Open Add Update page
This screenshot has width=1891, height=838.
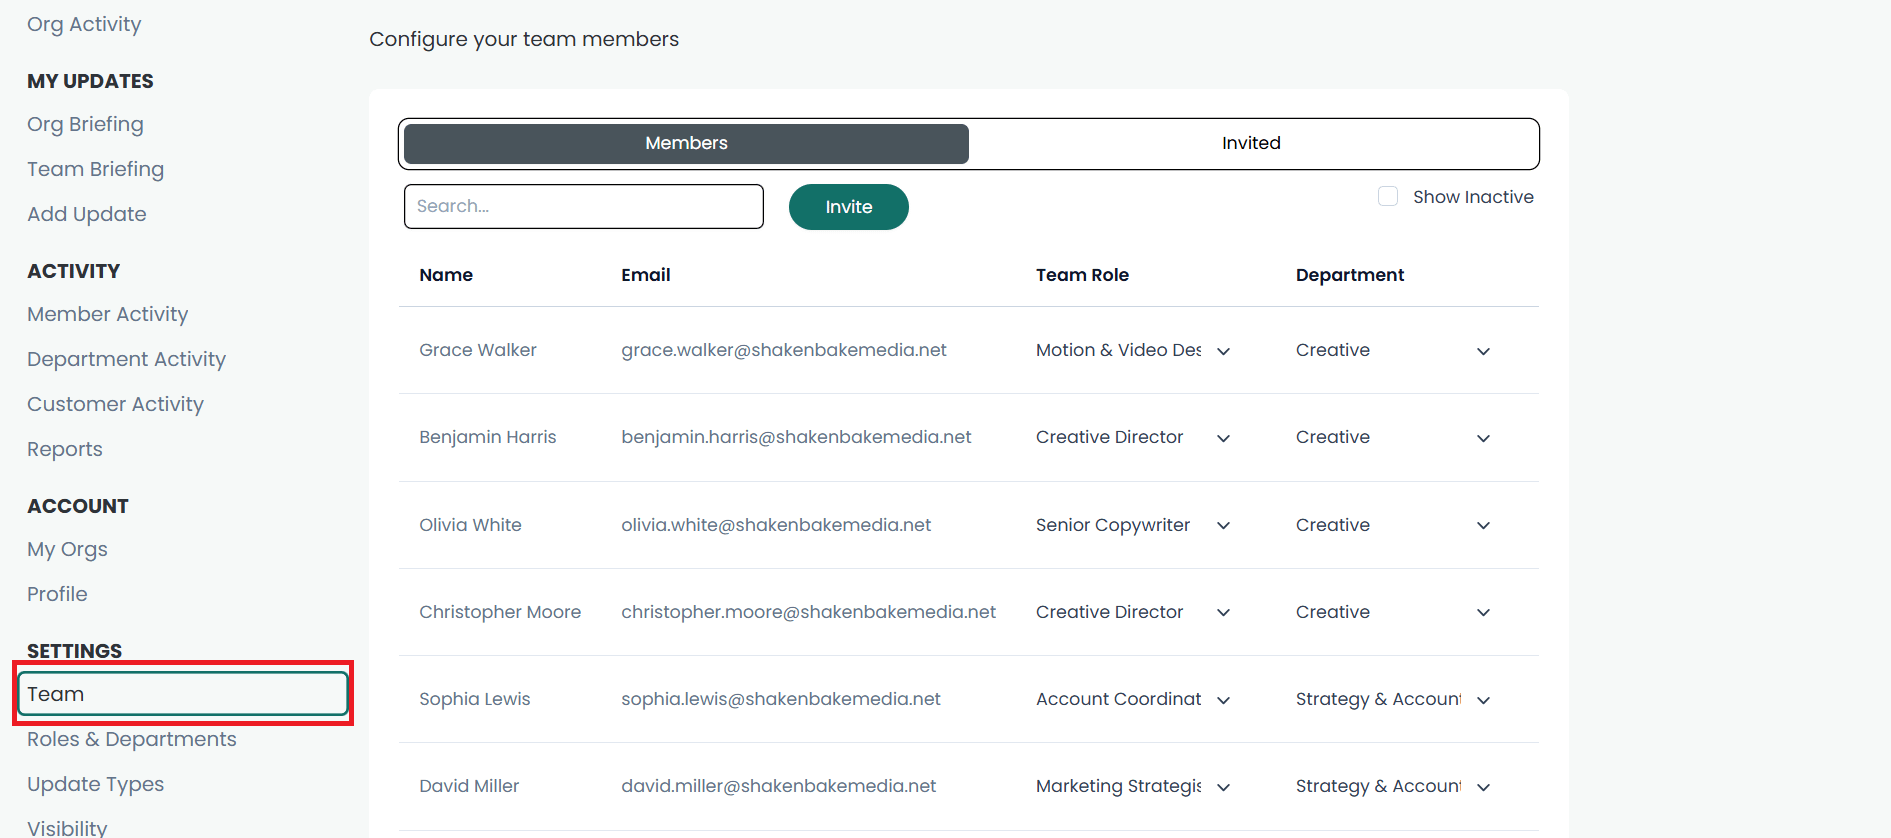[x=87, y=214]
